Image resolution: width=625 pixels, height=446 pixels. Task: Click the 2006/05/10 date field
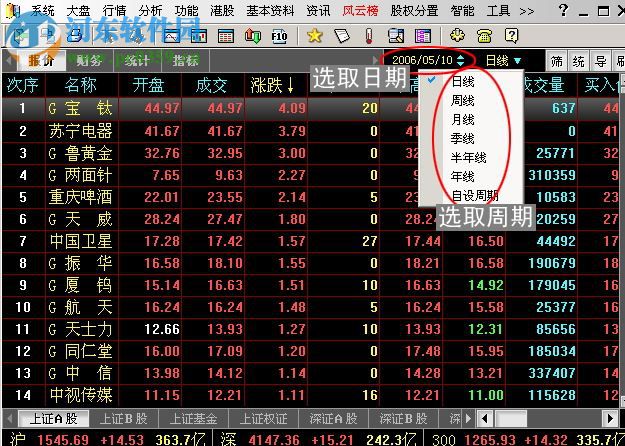422,60
